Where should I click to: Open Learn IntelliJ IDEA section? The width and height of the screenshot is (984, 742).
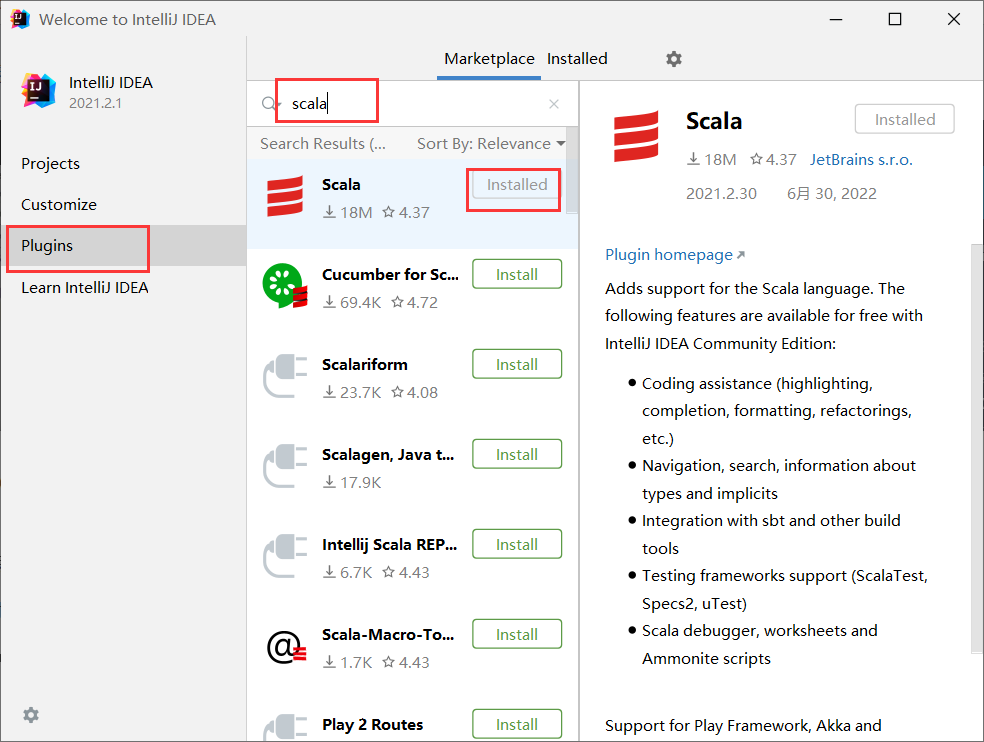pos(85,288)
